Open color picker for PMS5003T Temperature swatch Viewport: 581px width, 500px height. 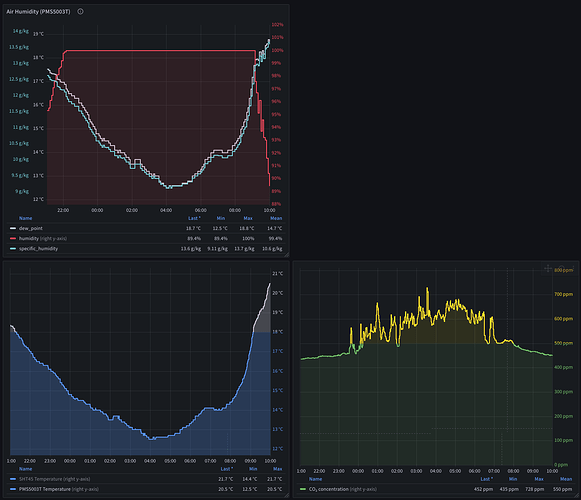point(13,489)
